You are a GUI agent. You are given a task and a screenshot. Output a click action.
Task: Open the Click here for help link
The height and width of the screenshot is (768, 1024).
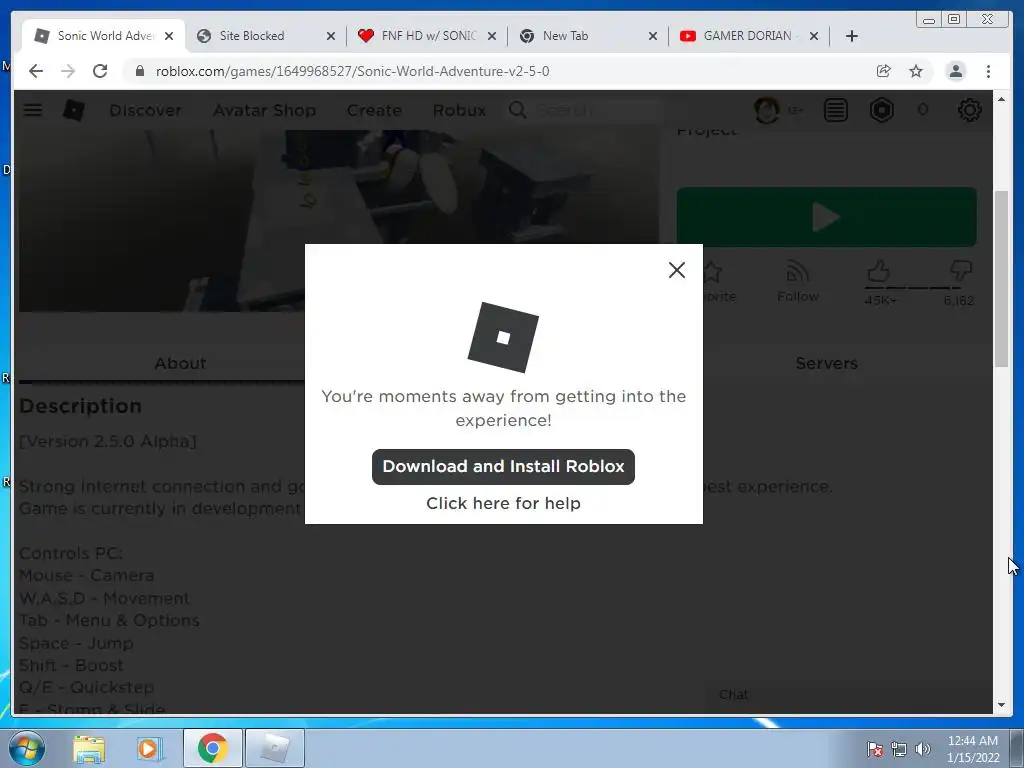pyautogui.click(x=503, y=503)
